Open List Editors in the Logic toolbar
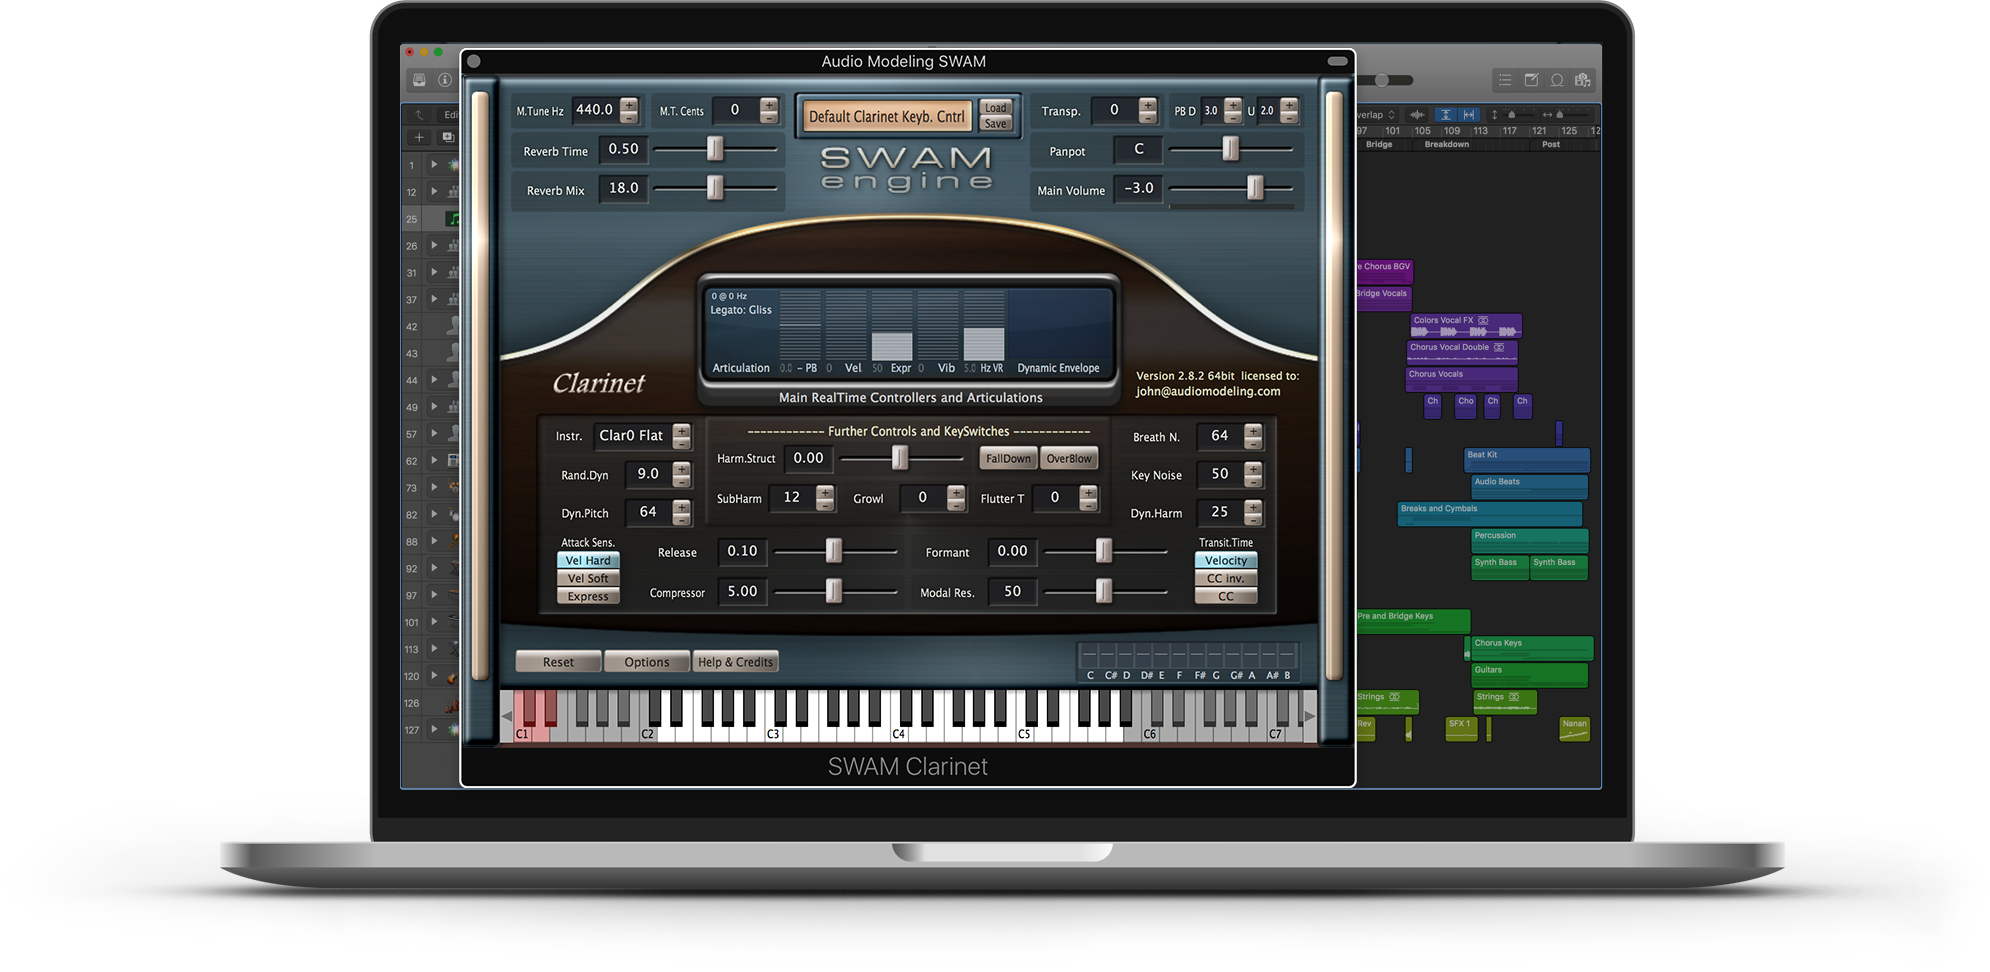Viewport: 1990px width, 972px height. [x=1505, y=80]
